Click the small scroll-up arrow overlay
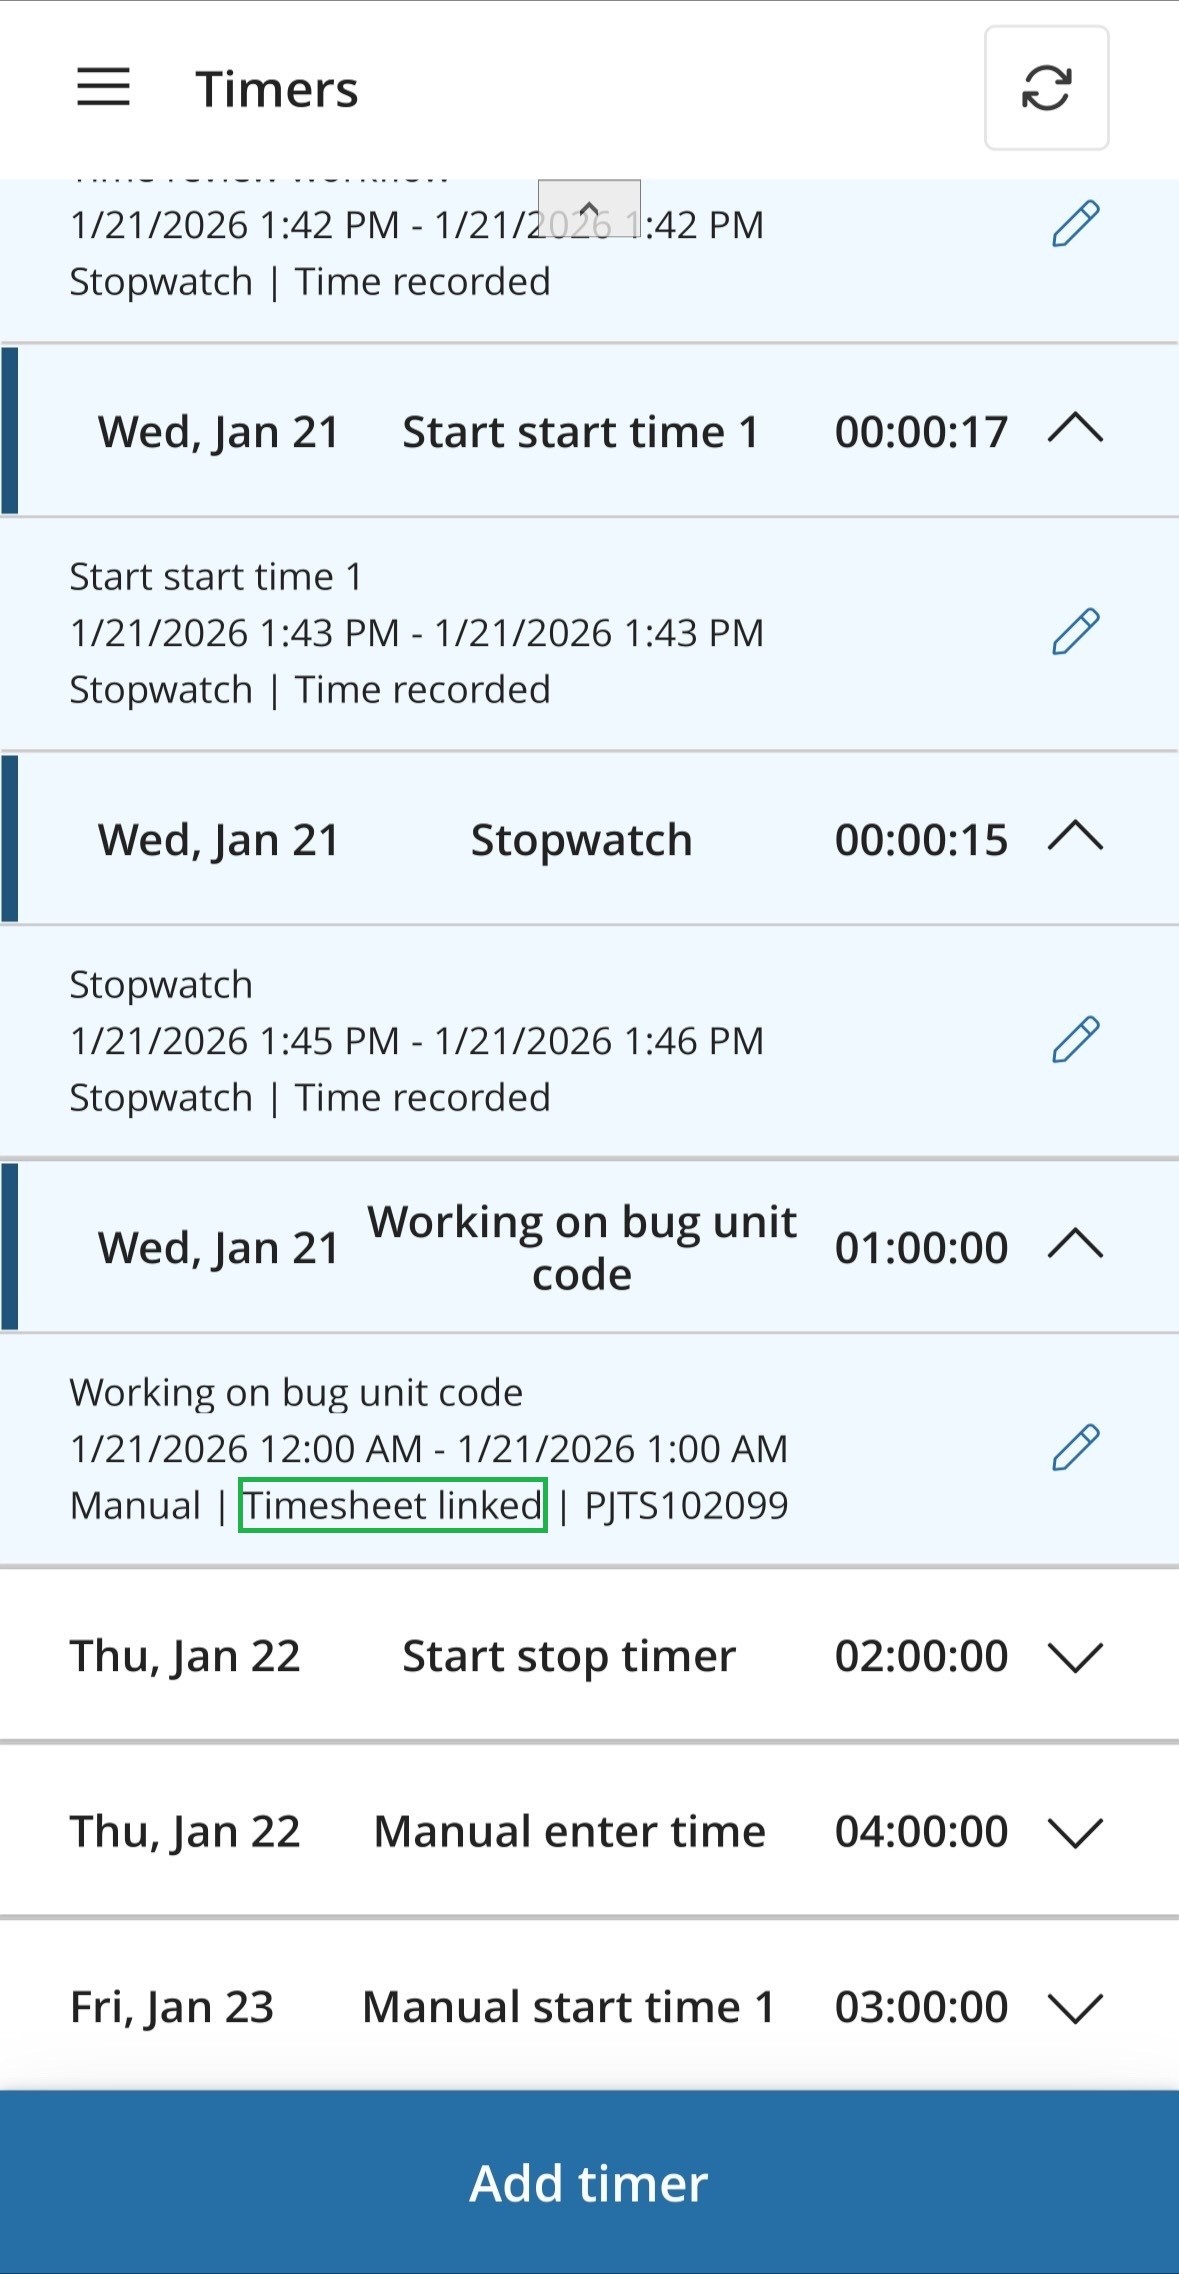Screen dimensions: 1179x2274 589,208
